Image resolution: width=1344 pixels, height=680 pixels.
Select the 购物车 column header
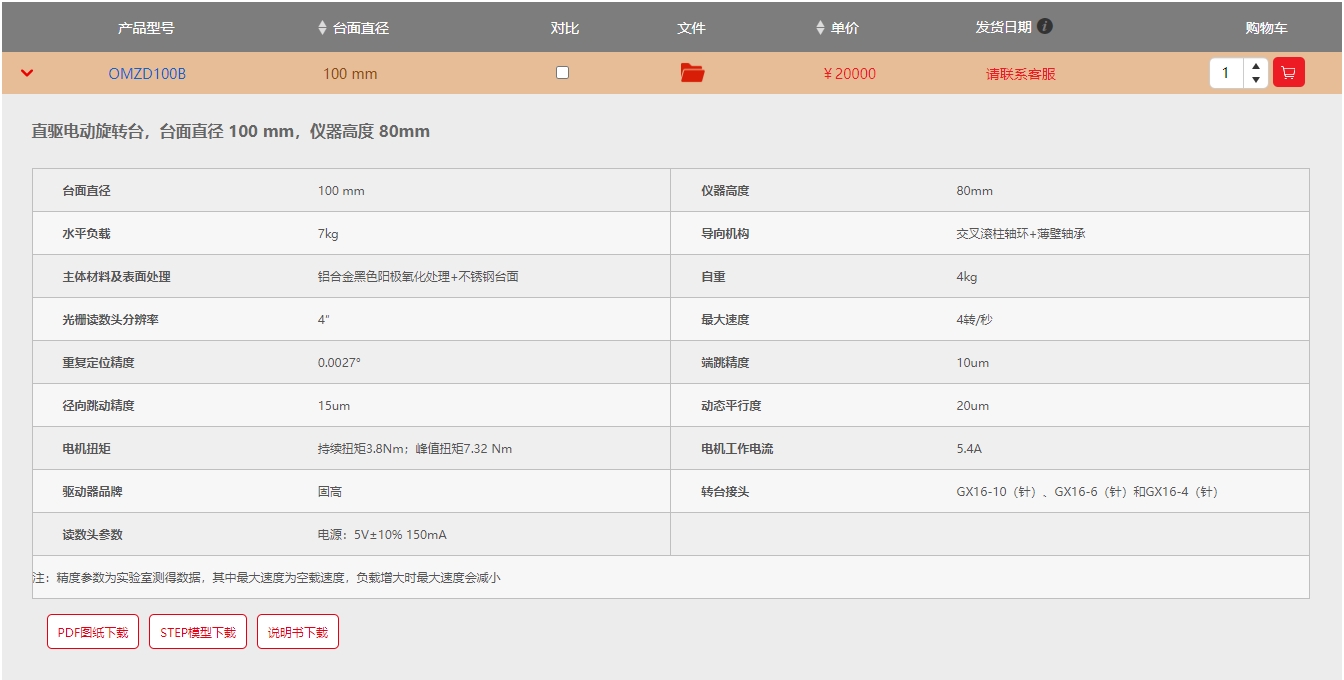(1266, 28)
